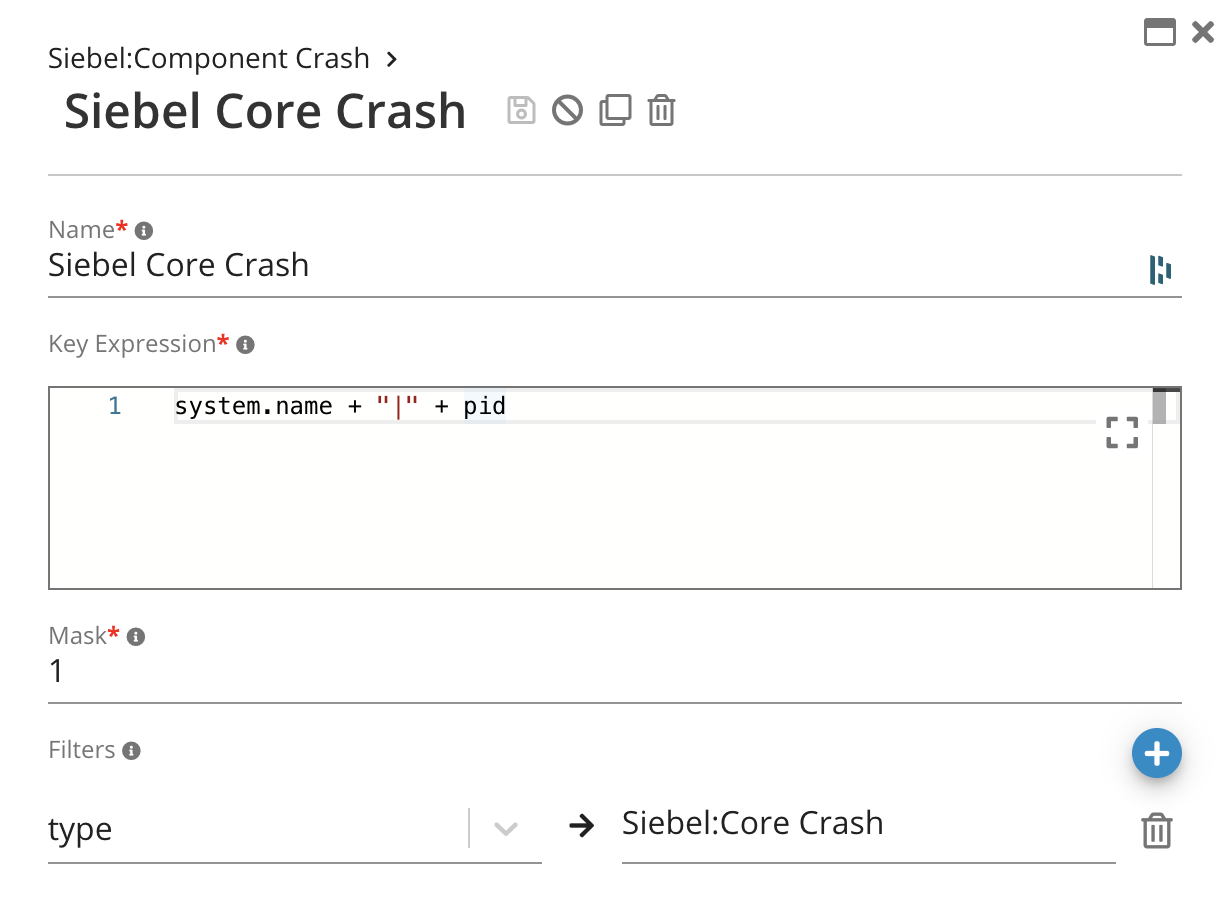
Task: Close the panel with the X icon
Action: tap(1203, 32)
